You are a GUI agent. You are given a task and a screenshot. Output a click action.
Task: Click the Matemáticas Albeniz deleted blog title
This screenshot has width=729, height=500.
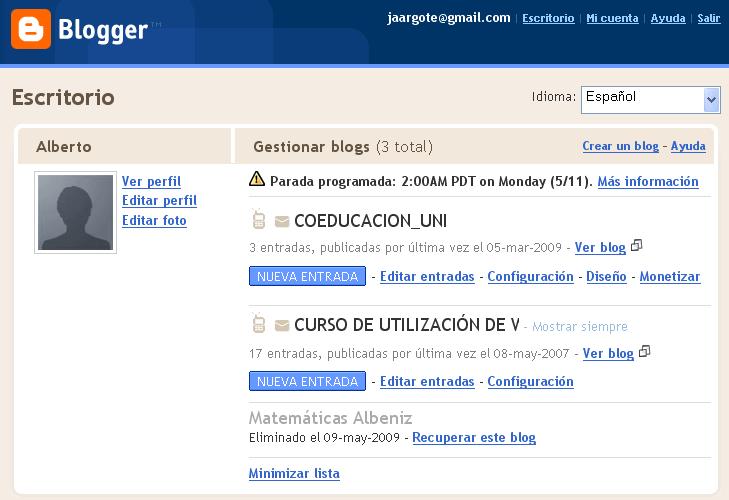point(330,418)
